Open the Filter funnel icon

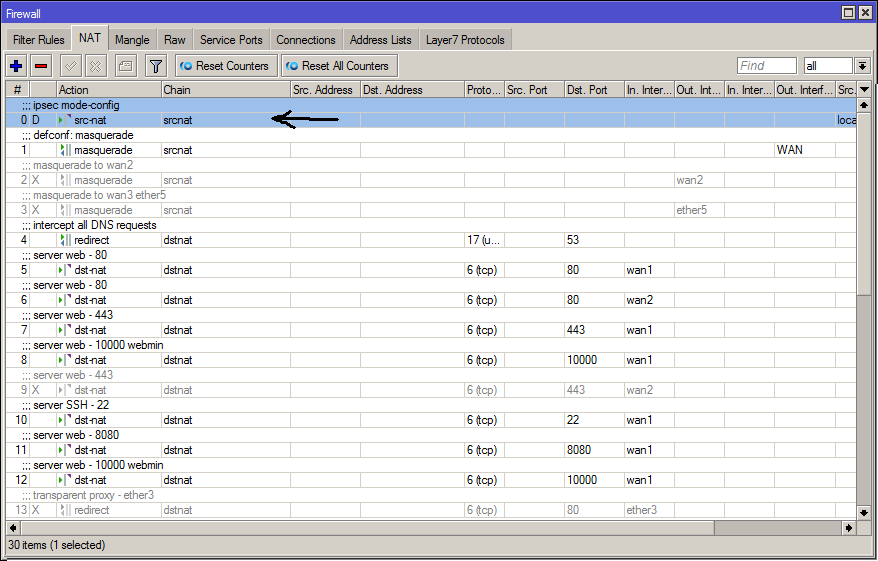pyautogui.click(x=156, y=66)
